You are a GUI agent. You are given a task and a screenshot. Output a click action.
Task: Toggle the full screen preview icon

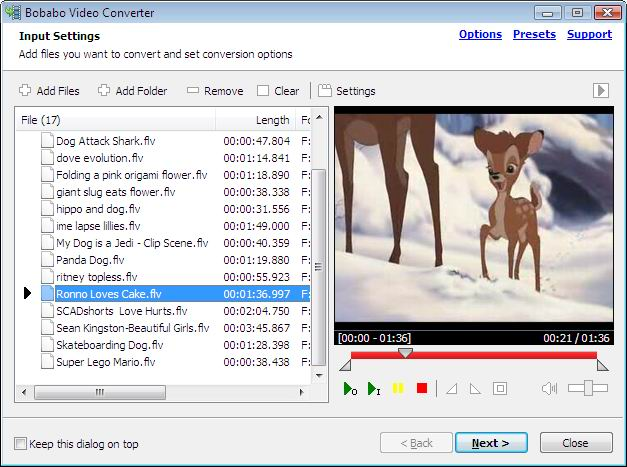point(500,388)
